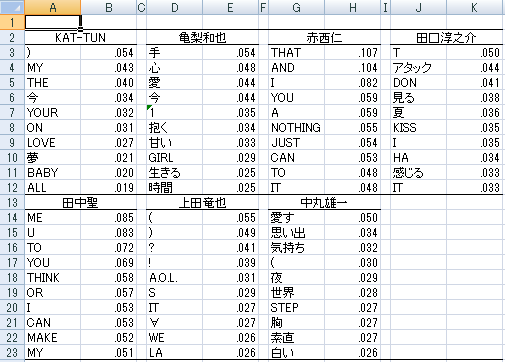The height and width of the screenshot is (362, 505).
Task: Click the cell containing DON
Action: coord(418,82)
